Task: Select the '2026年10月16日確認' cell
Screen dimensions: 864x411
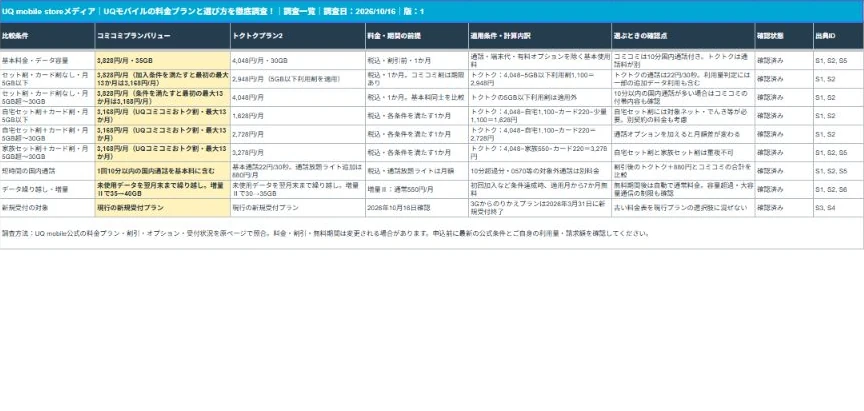Action: (x=417, y=208)
